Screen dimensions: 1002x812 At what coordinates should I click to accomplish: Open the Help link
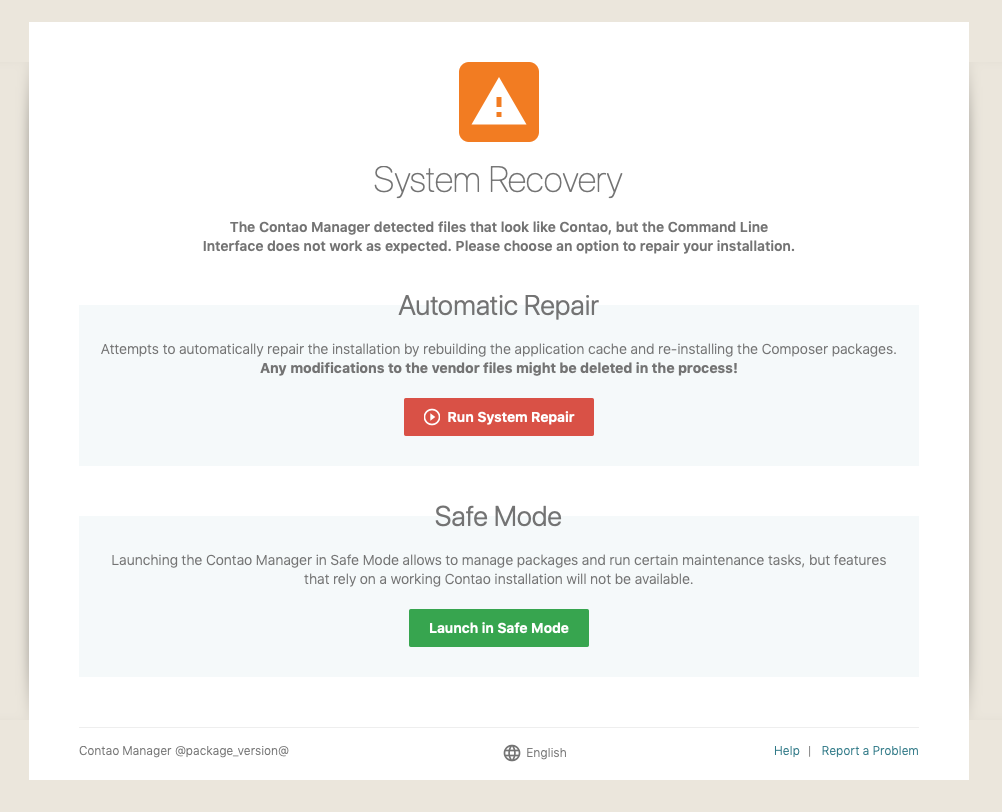pyautogui.click(x=786, y=751)
